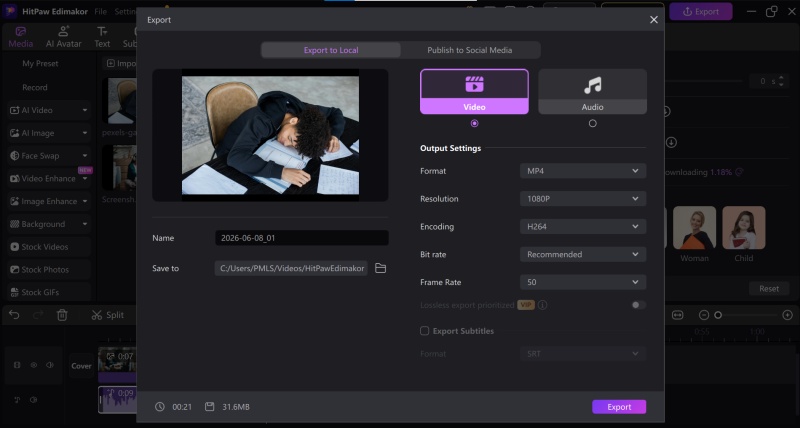This screenshot has height=428, width=800.
Task: Click the audio track music note icon
Action: pos(17,400)
